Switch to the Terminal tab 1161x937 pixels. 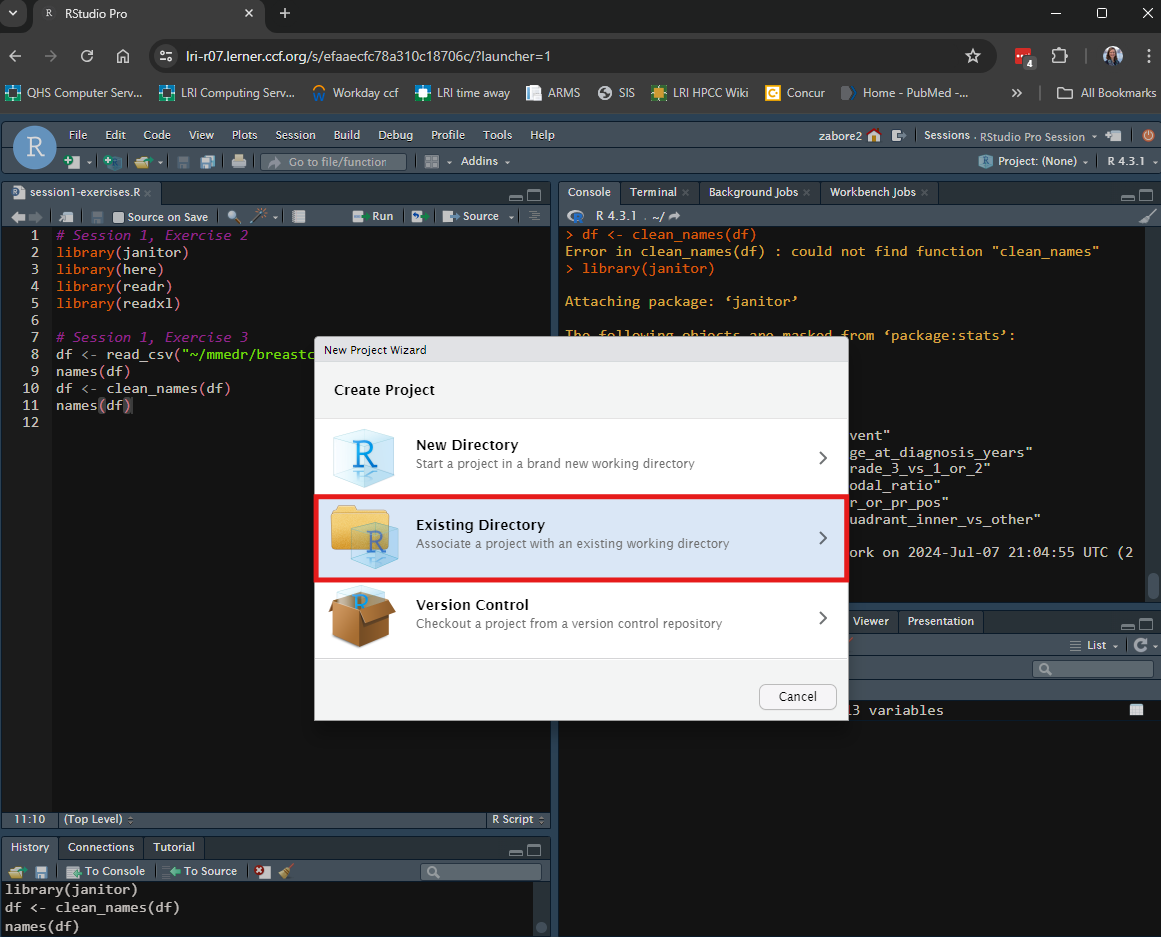click(653, 192)
